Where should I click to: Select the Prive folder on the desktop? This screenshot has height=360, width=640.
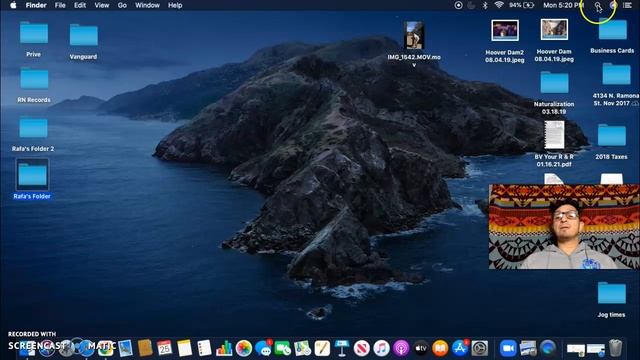click(x=34, y=33)
